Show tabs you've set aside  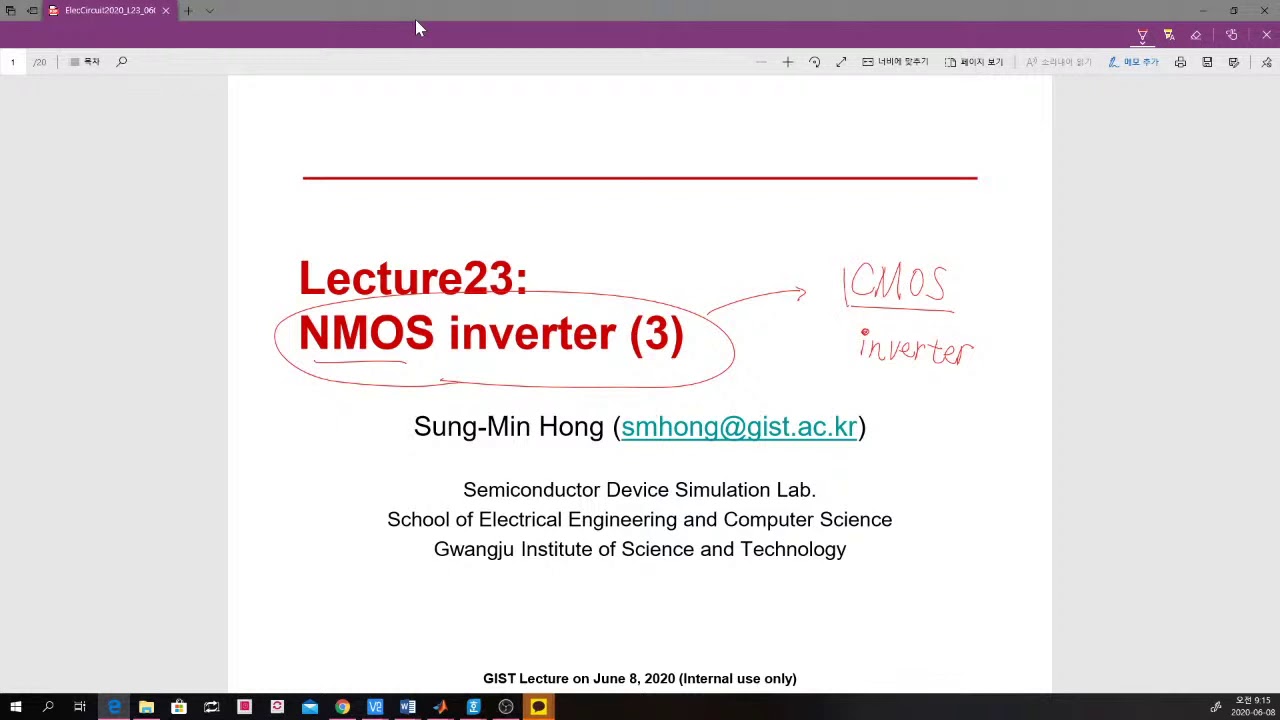tap(10, 10)
